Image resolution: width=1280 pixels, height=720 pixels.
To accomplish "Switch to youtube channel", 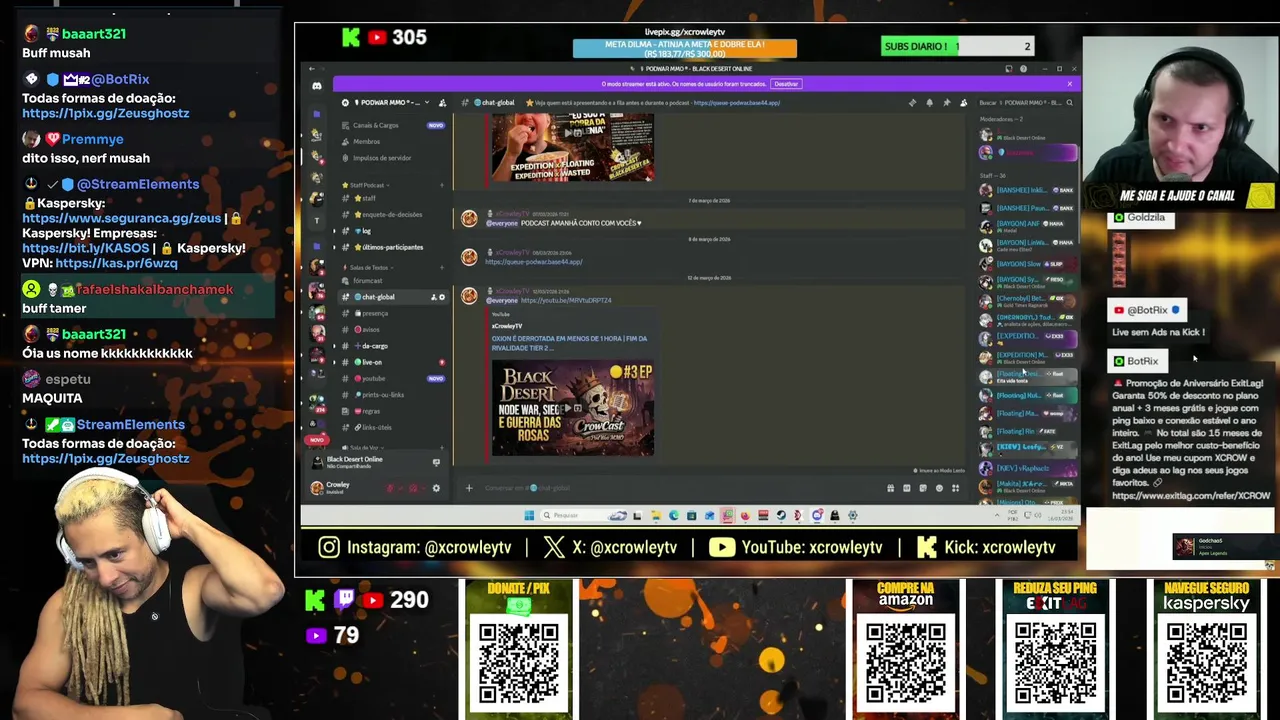I will [x=392, y=378].
